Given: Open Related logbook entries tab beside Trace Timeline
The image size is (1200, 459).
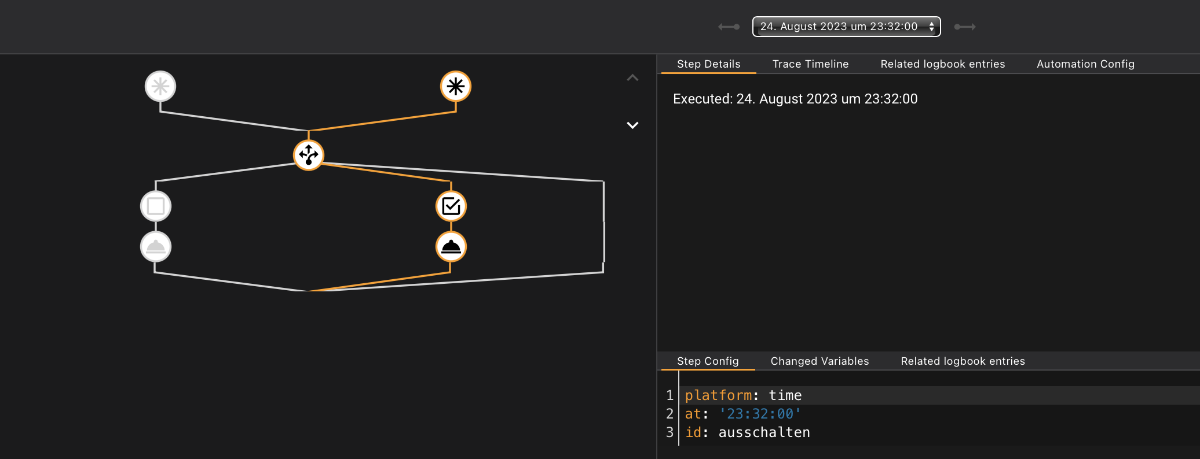Looking at the screenshot, I should click(942, 64).
